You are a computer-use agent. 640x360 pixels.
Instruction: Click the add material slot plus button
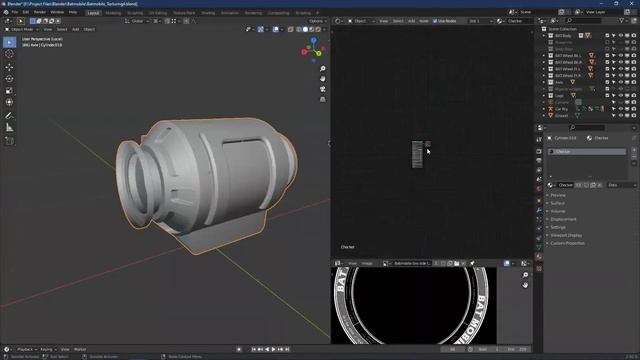coord(634,150)
